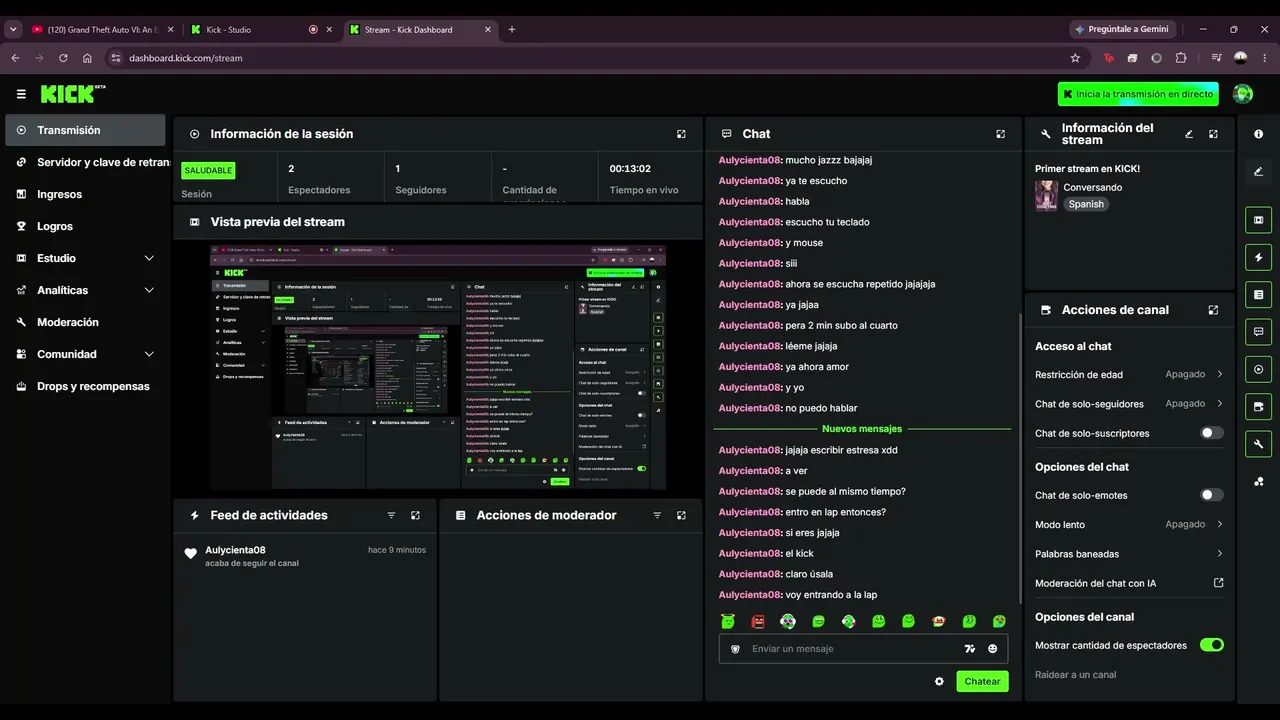This screenshot has width=1280, height=720.
Task: Open Logros in the sidebar
Action: [85, 226]
